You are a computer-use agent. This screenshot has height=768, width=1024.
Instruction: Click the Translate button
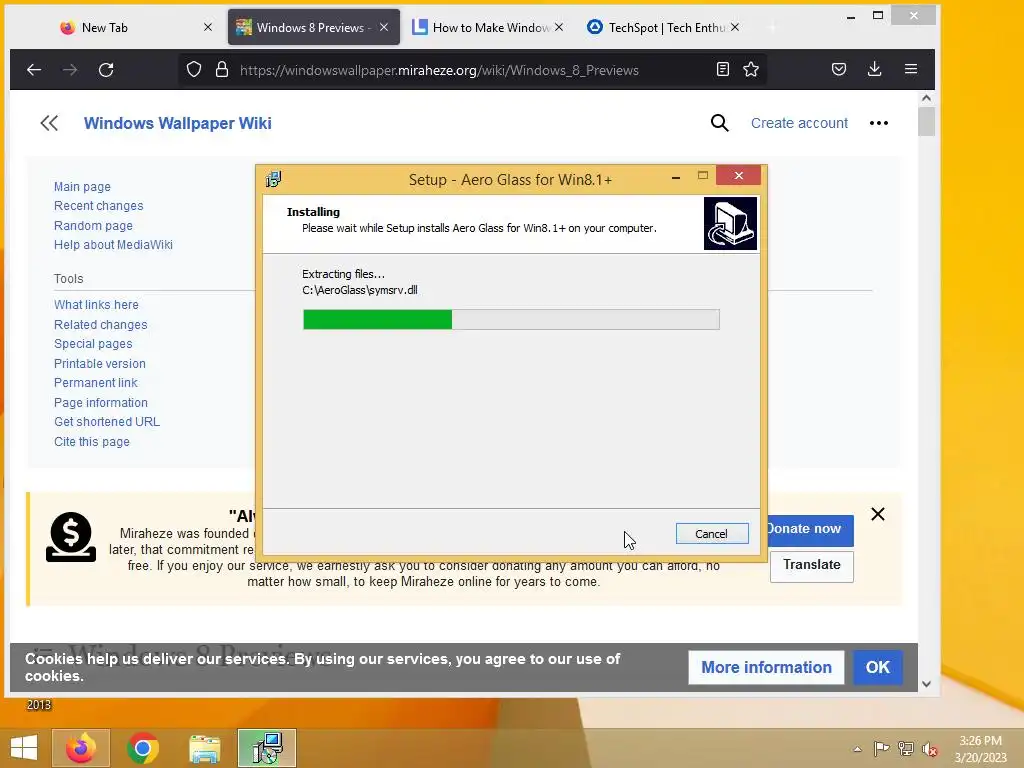812,566
